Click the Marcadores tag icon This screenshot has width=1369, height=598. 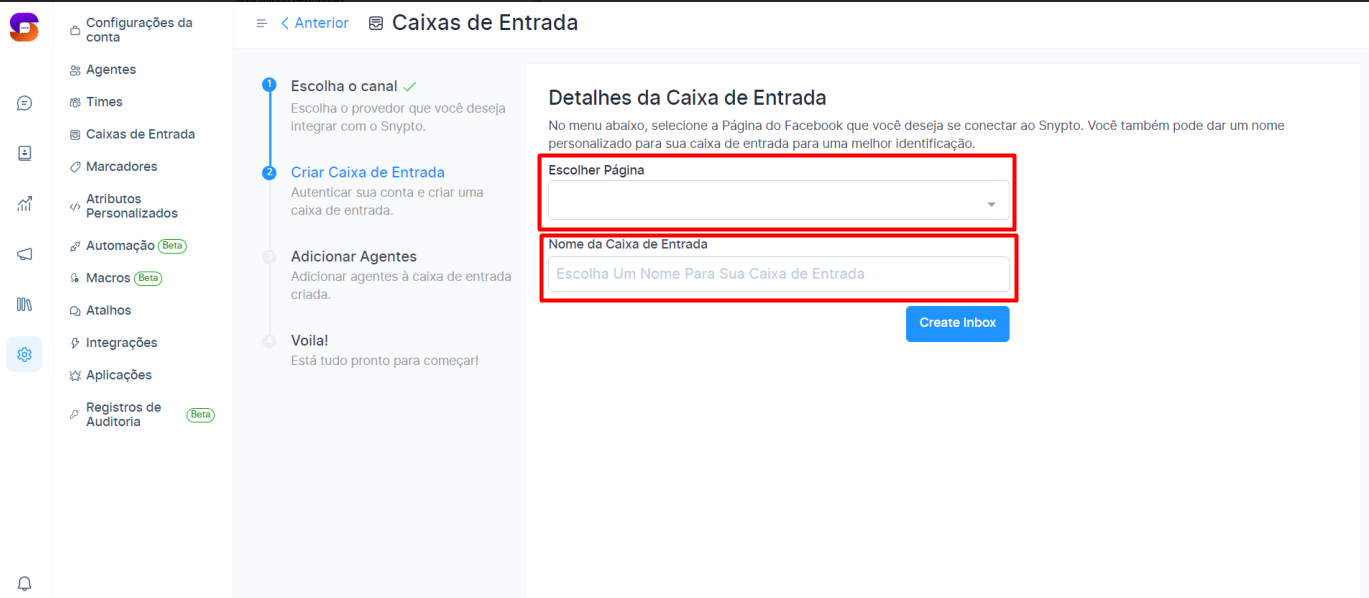[x=75, y=167]
